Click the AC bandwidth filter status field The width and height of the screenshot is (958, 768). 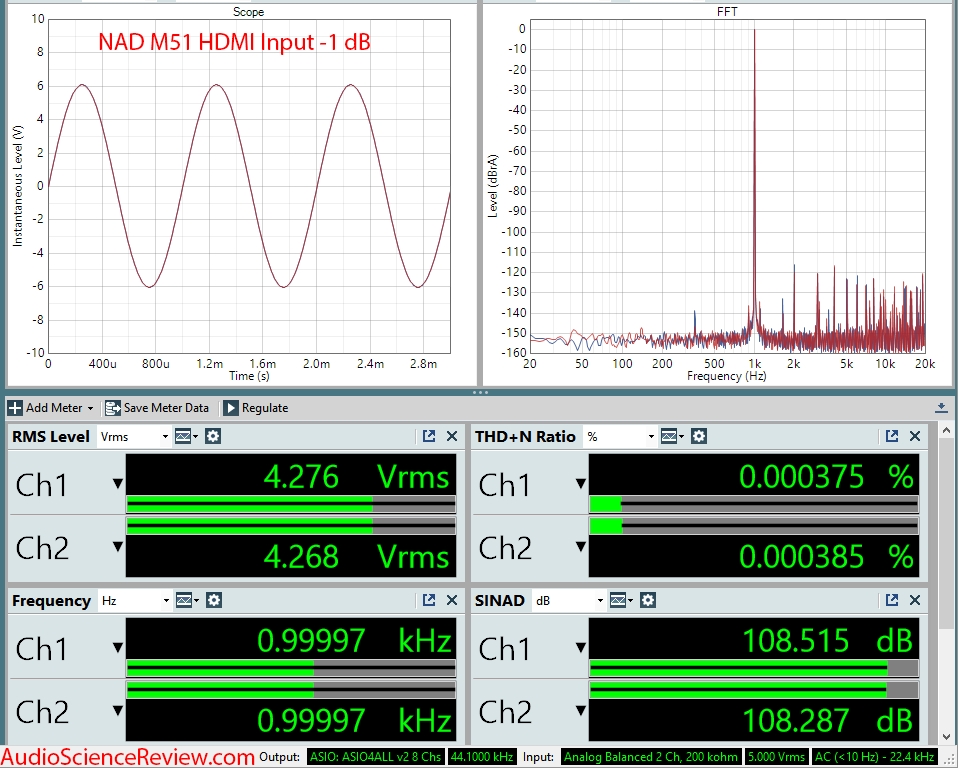click(x=874, y=756)
